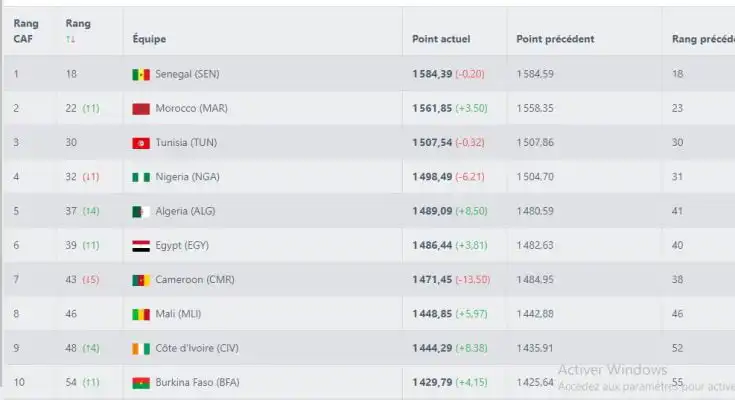The image size is (735, 400).
Task: Click the Morocco flag icon
Action: (141, 109)
